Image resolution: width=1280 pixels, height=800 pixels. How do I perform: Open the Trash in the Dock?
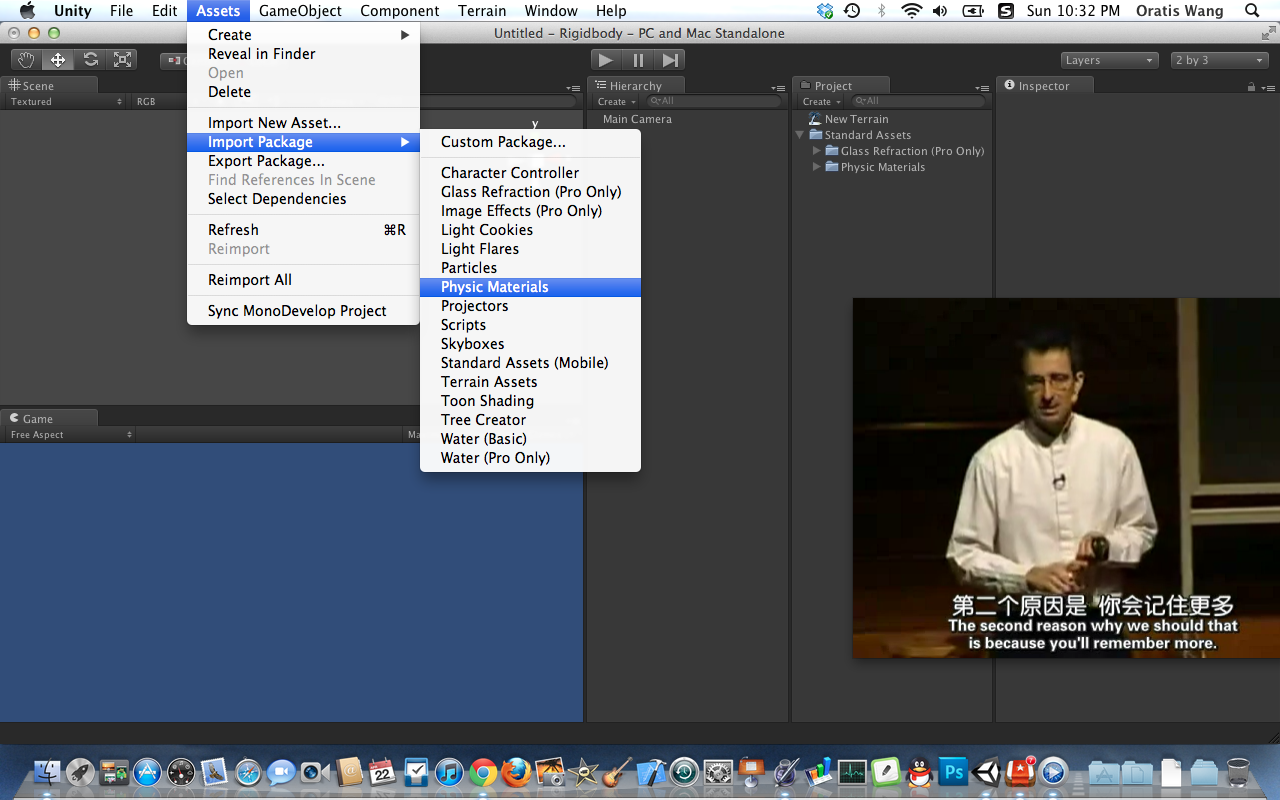point(1238,772)
